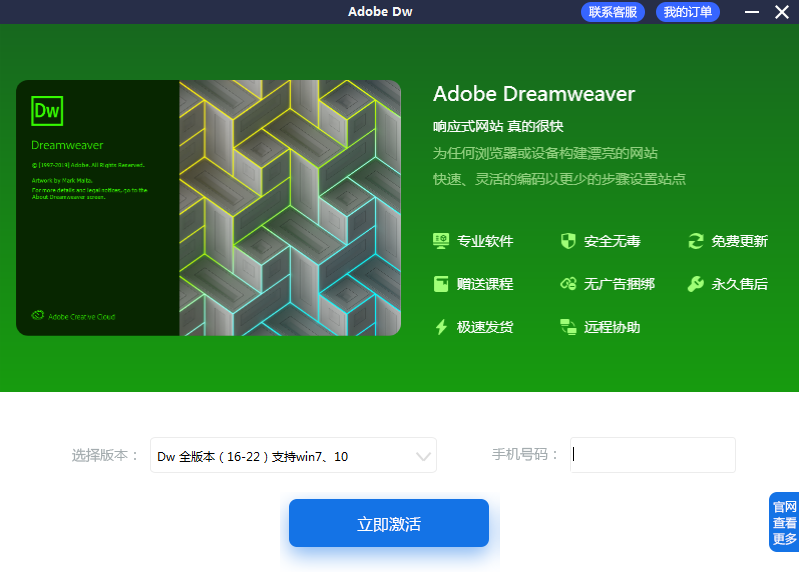
Task: Click the 无广告捆绑 label
Action: coord(619,284)
